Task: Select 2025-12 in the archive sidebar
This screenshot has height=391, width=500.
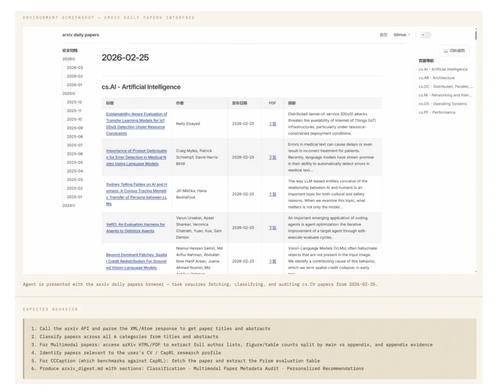Action: [x=74, y=102]
